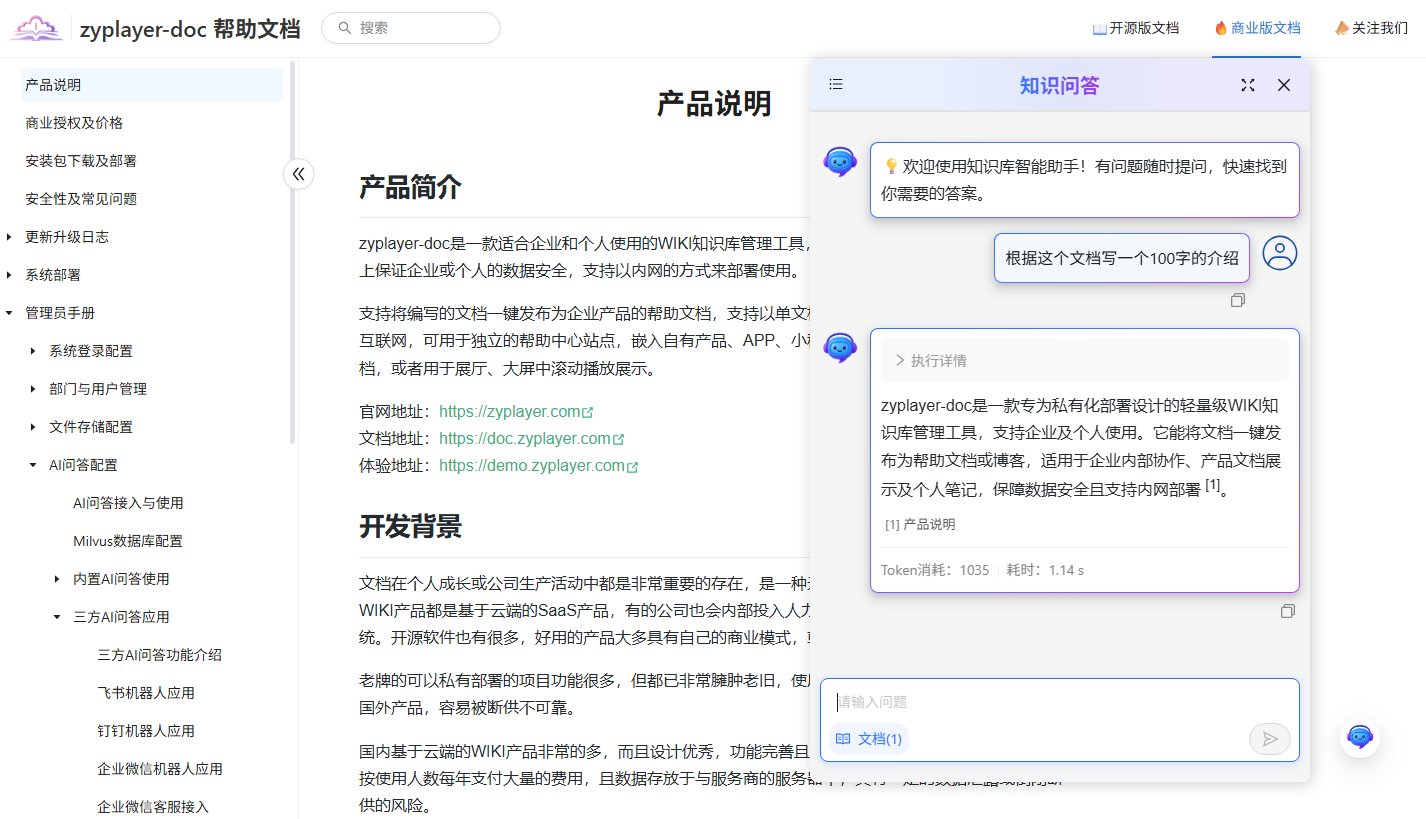
Task: Click the sidebar vertical scrollbar
Action: [x=292, y=252]
